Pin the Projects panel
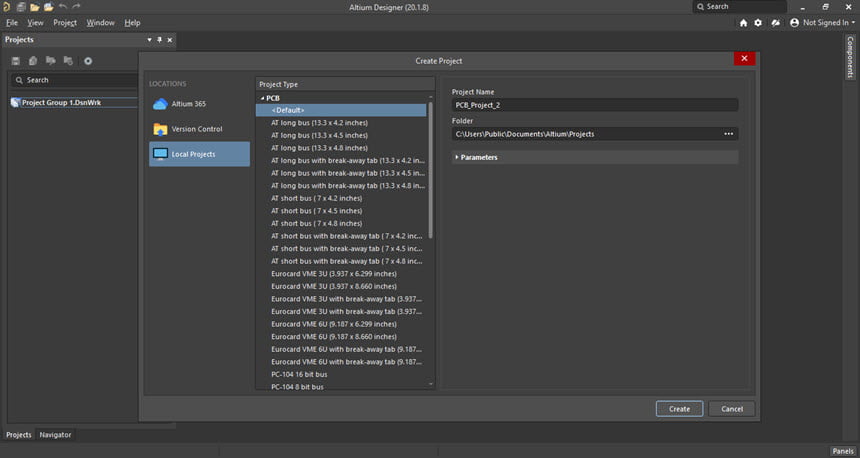This screenshot has width=860, height=458. click(x=160, y=39)
